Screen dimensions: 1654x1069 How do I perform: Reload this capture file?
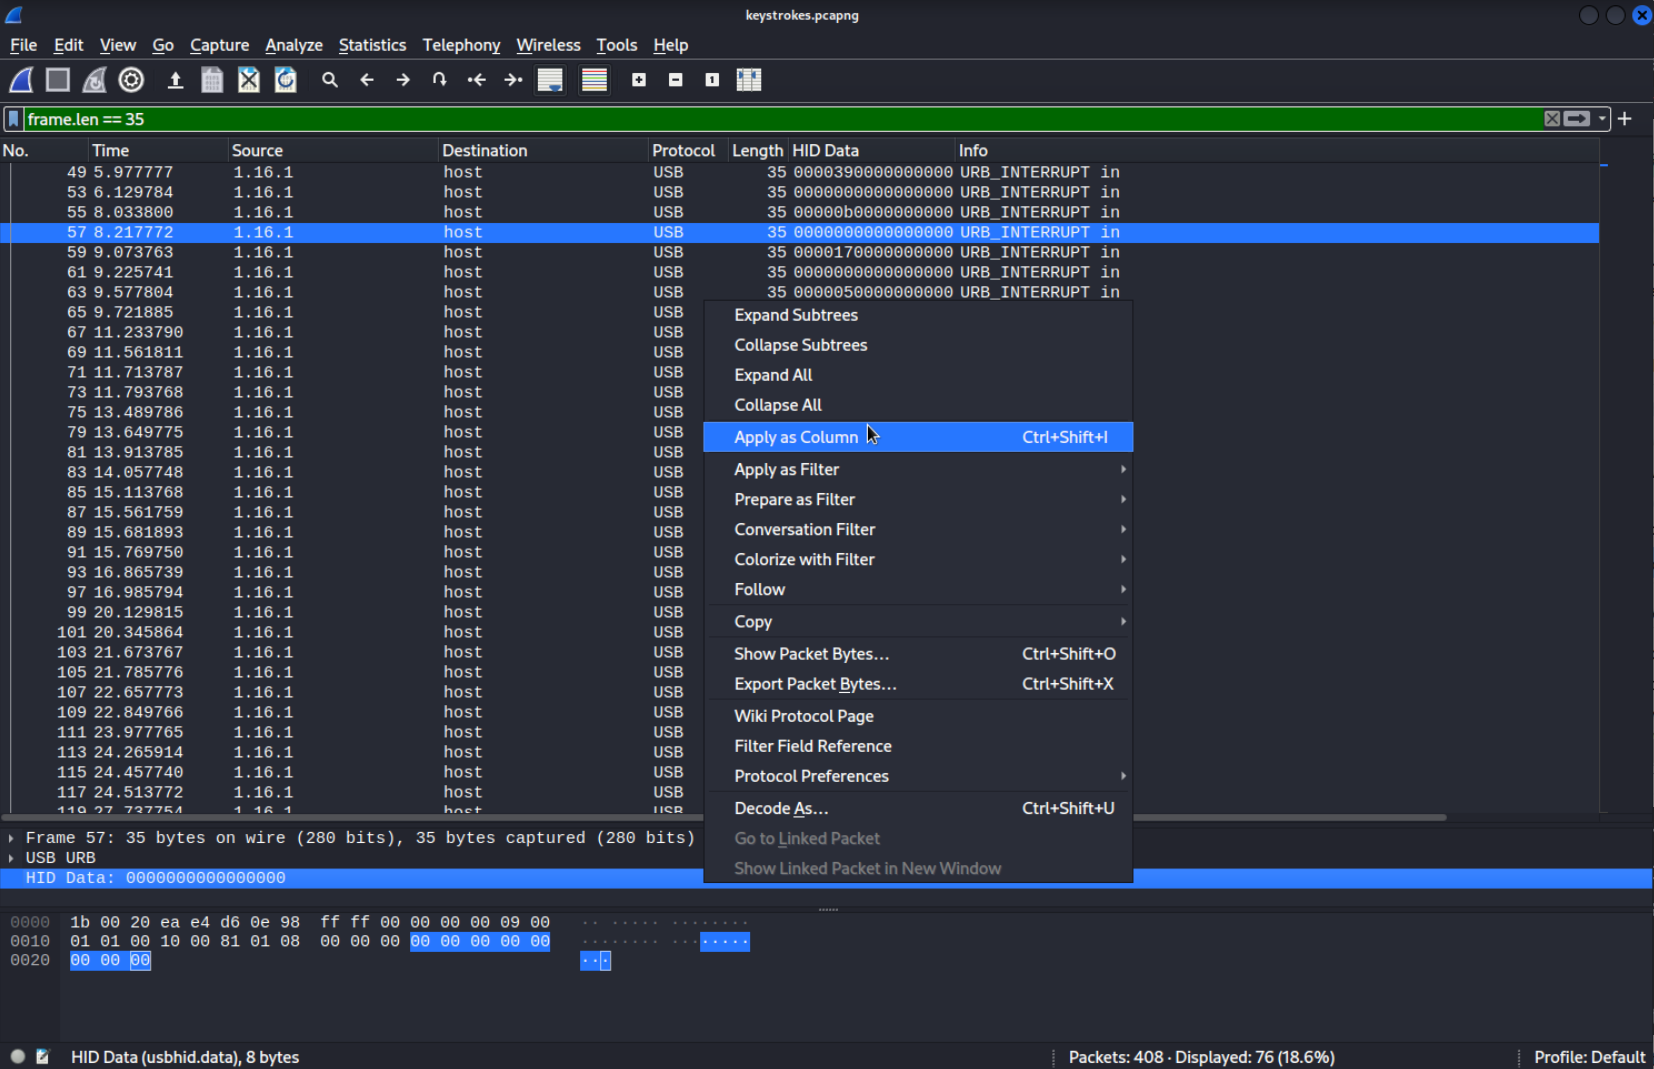[x=286, y=80]
